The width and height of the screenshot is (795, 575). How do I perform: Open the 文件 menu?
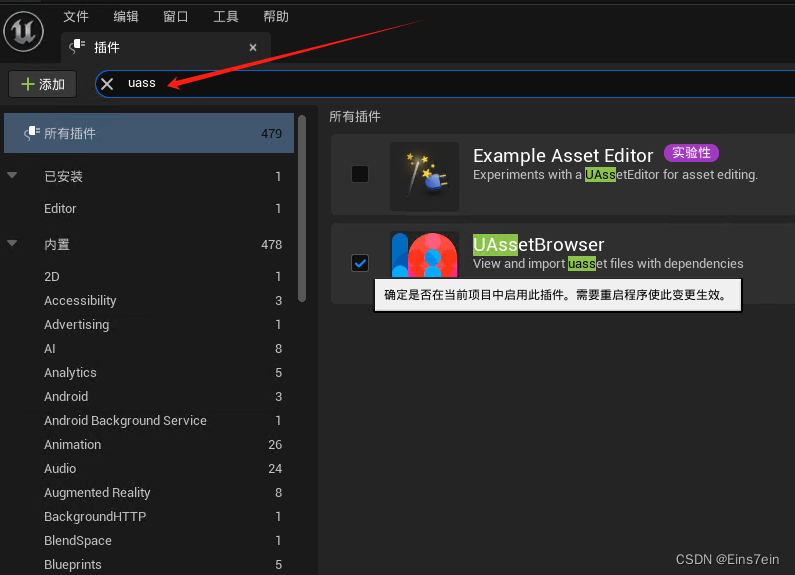pyautogui.click(x=76, y=17)
